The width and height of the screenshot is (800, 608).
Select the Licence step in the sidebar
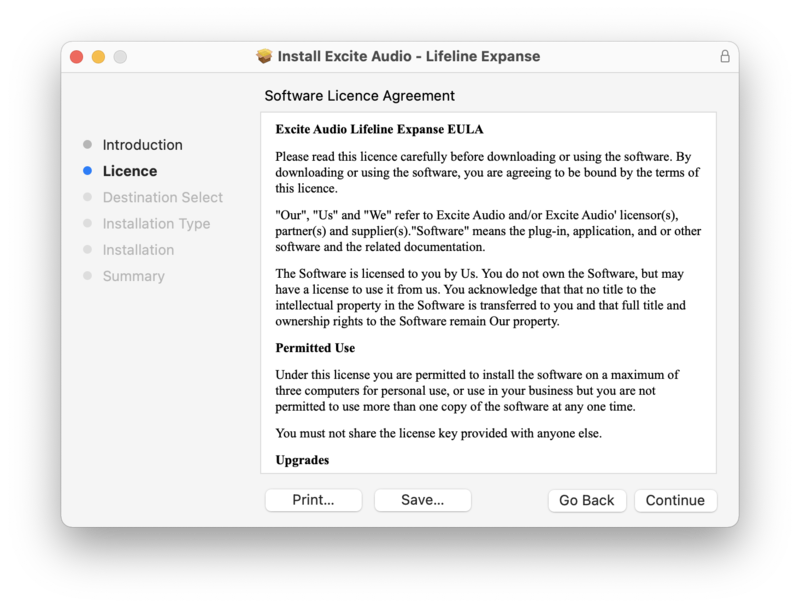(129, 171)
